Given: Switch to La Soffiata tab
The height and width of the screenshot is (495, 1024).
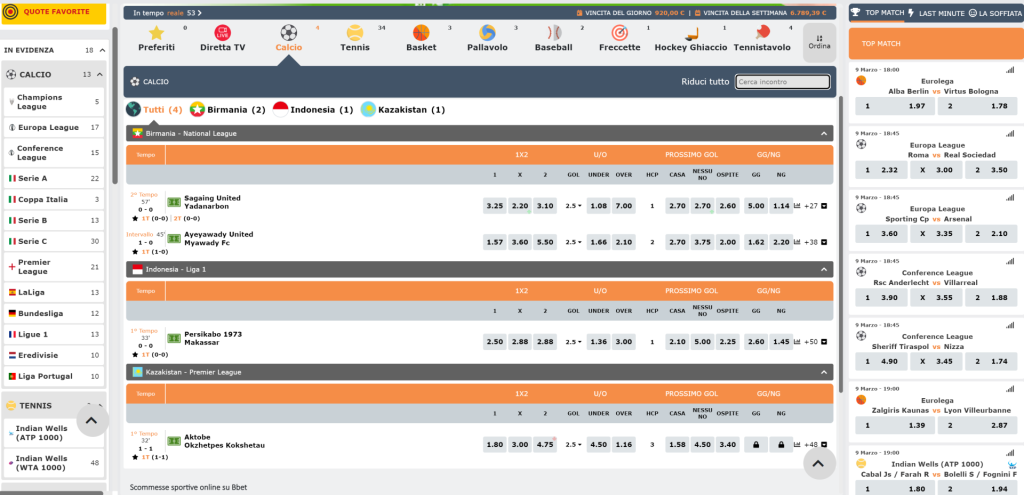Looking at the screenshot, I should coord(995,13).
